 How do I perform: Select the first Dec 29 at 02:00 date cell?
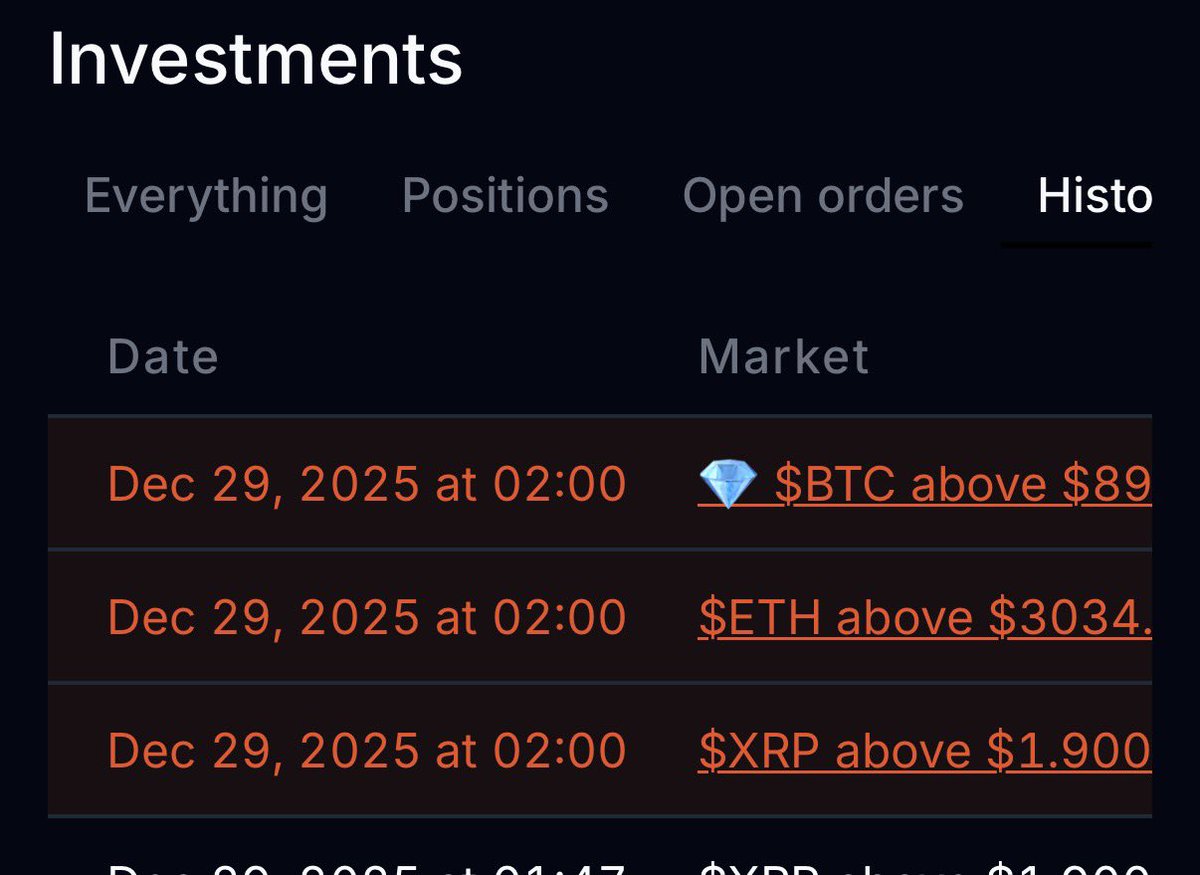[368, 483]
